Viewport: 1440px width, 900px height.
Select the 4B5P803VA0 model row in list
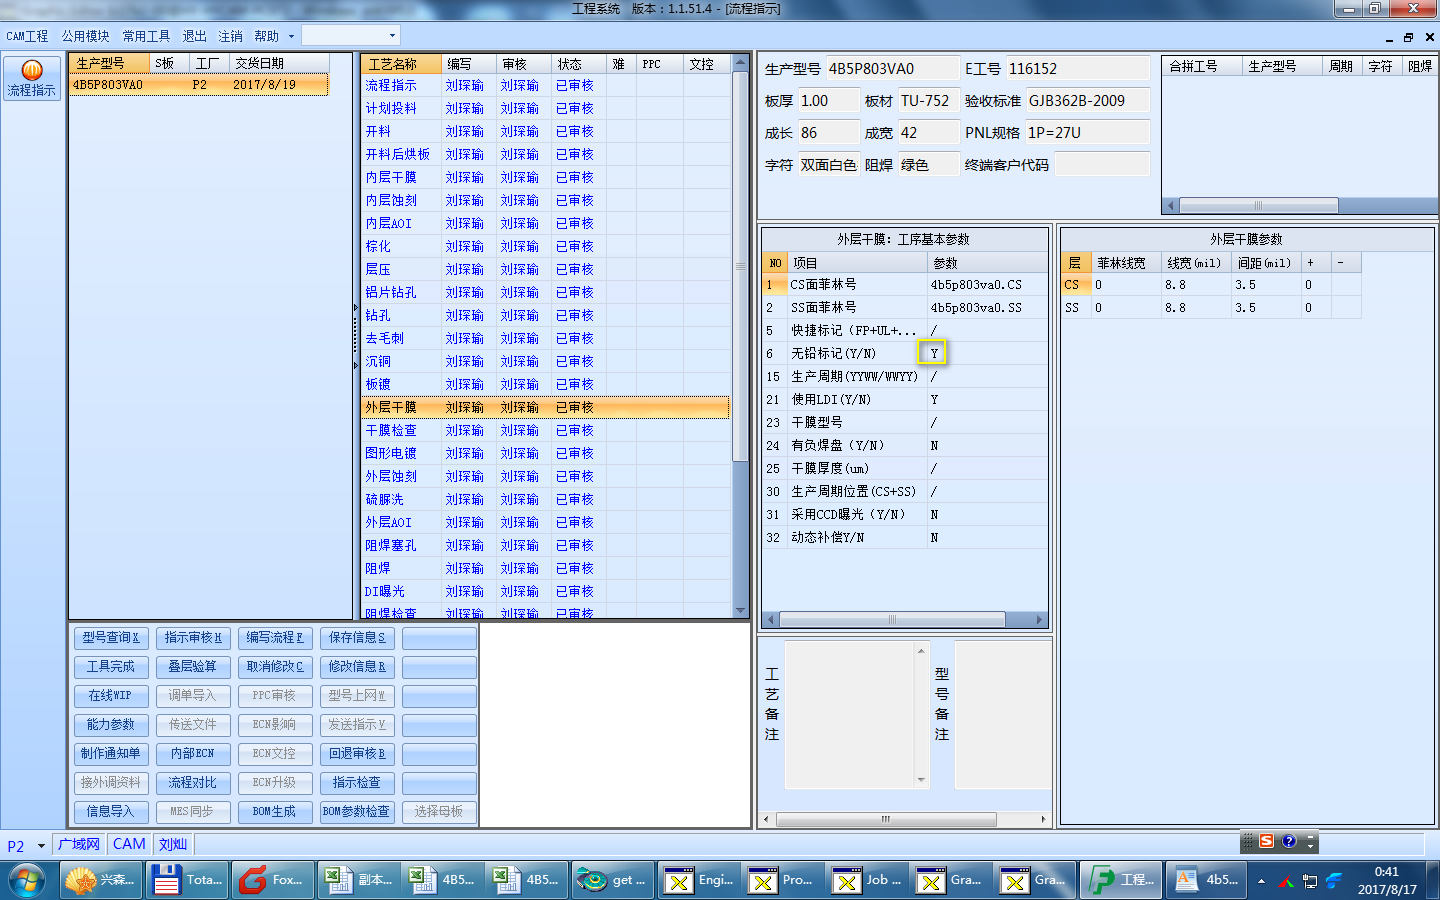199,85
